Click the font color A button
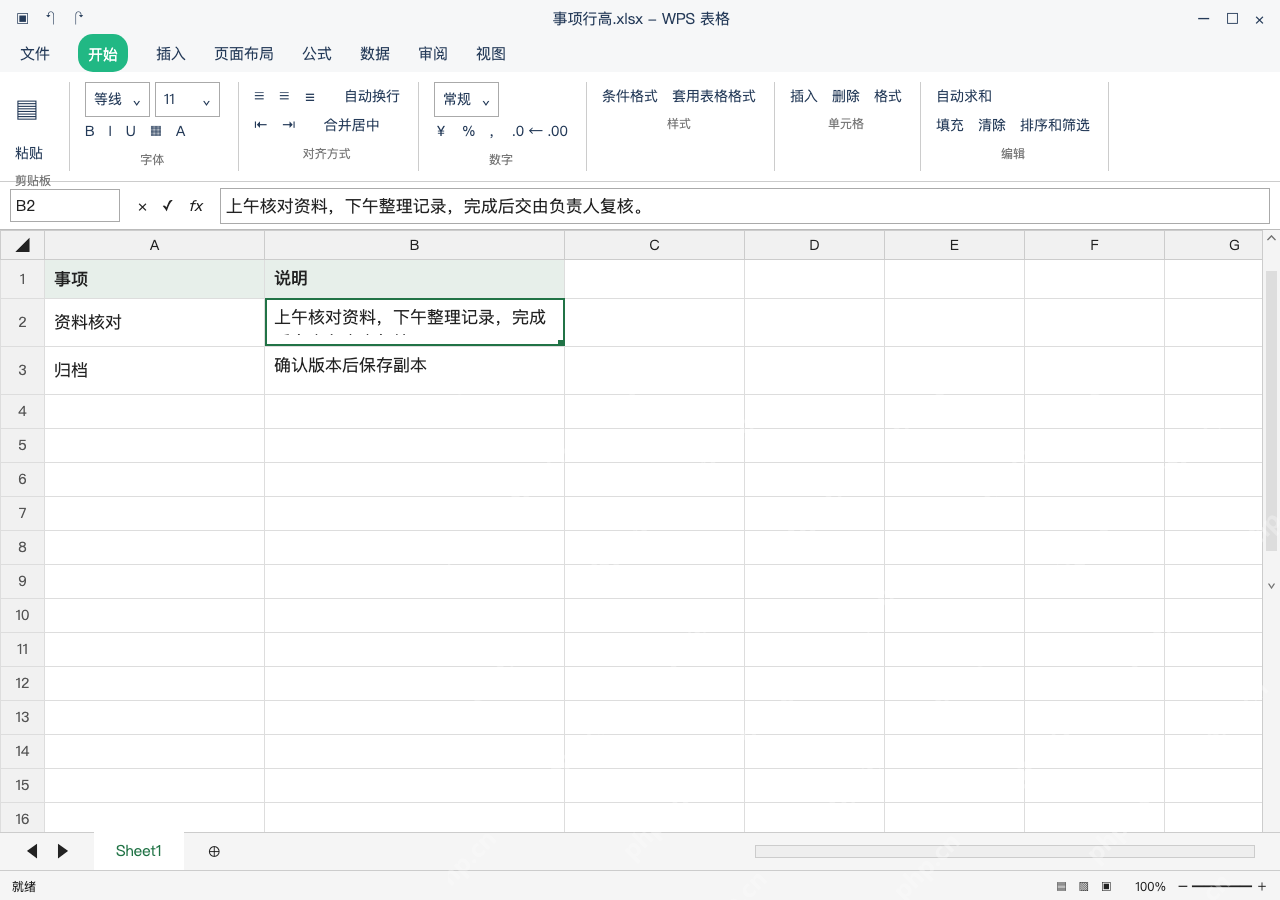Image resolution: width=1280 pixels, height=900 pixels. pyautogui.click(x=181, y=131)
